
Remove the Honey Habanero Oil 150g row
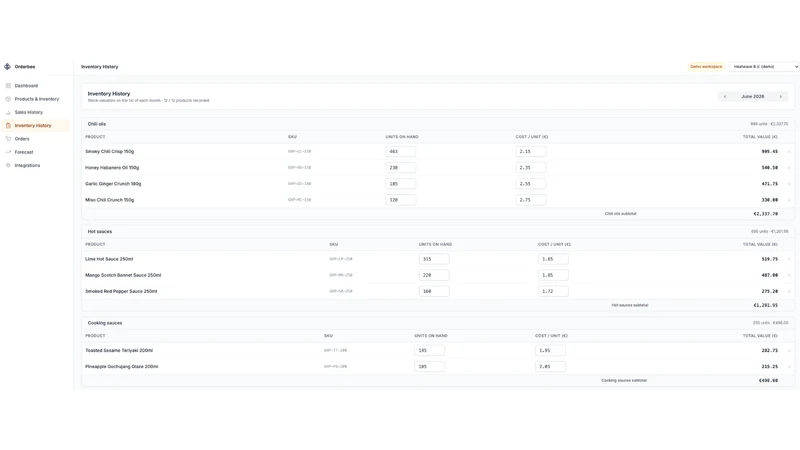point(789,168)
